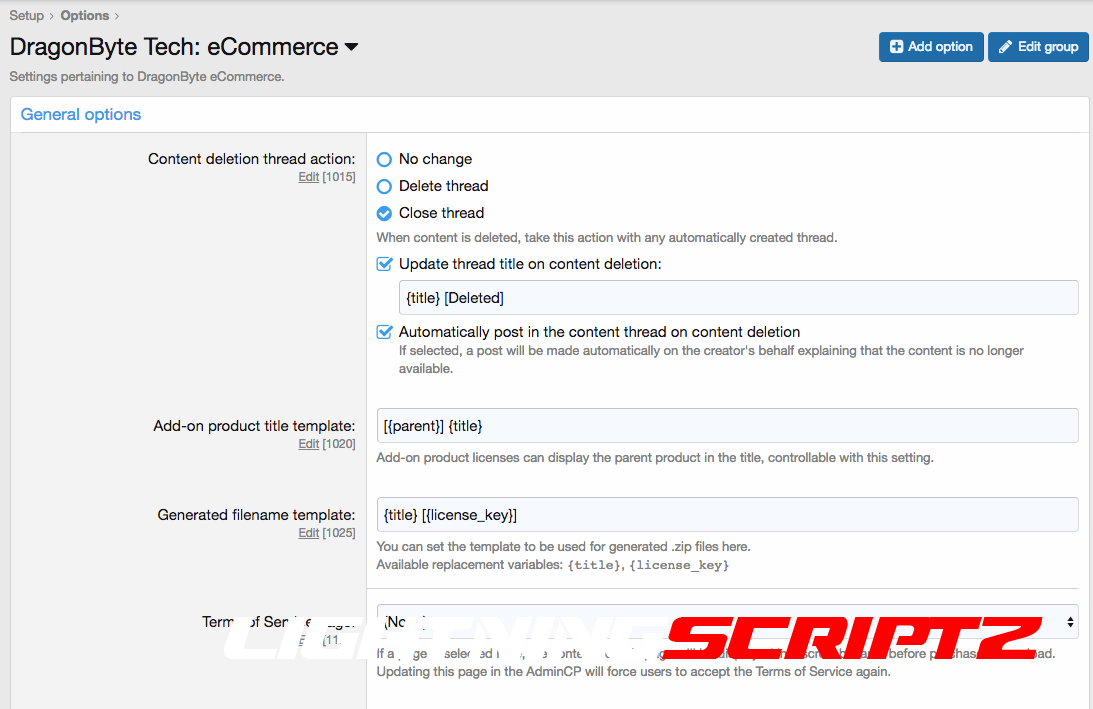Viewport: 1093px width, 709px height.
Task: Select the Delete thread radio option
Action: [384, 186]
